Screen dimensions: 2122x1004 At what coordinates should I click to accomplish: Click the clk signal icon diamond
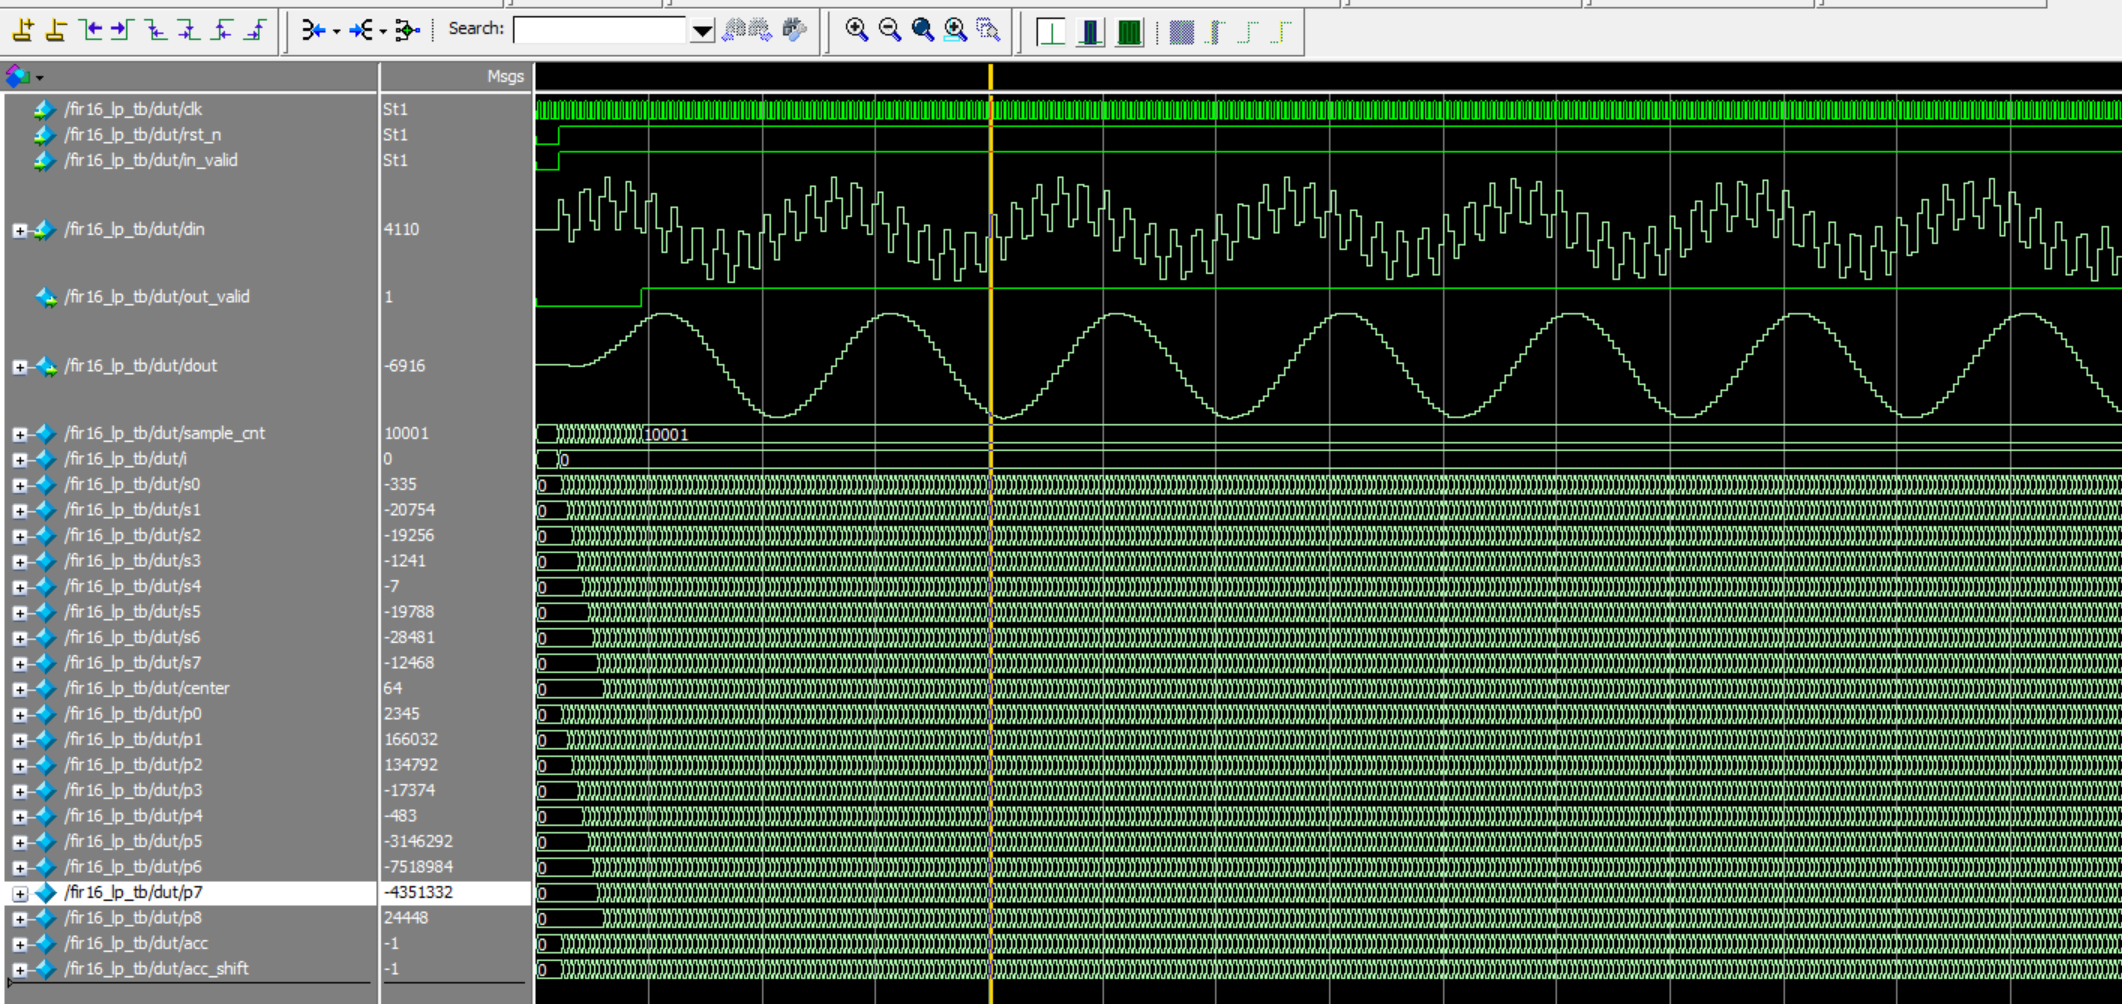click(44, 109)
